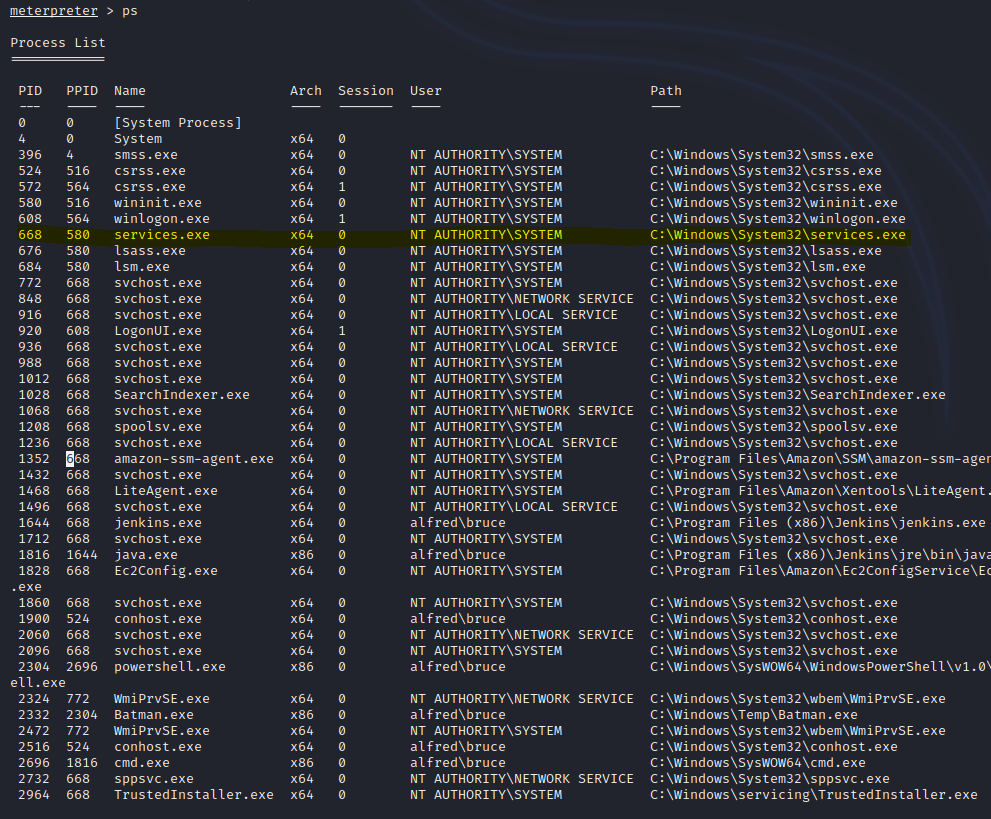991x819 pixels.
Task: Click the [System Process] entry
Action: click(178, 123)
